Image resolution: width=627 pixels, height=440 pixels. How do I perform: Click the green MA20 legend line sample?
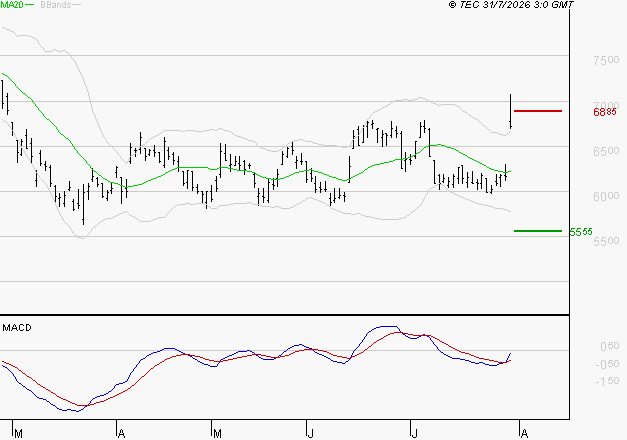[x=30, y=5]
